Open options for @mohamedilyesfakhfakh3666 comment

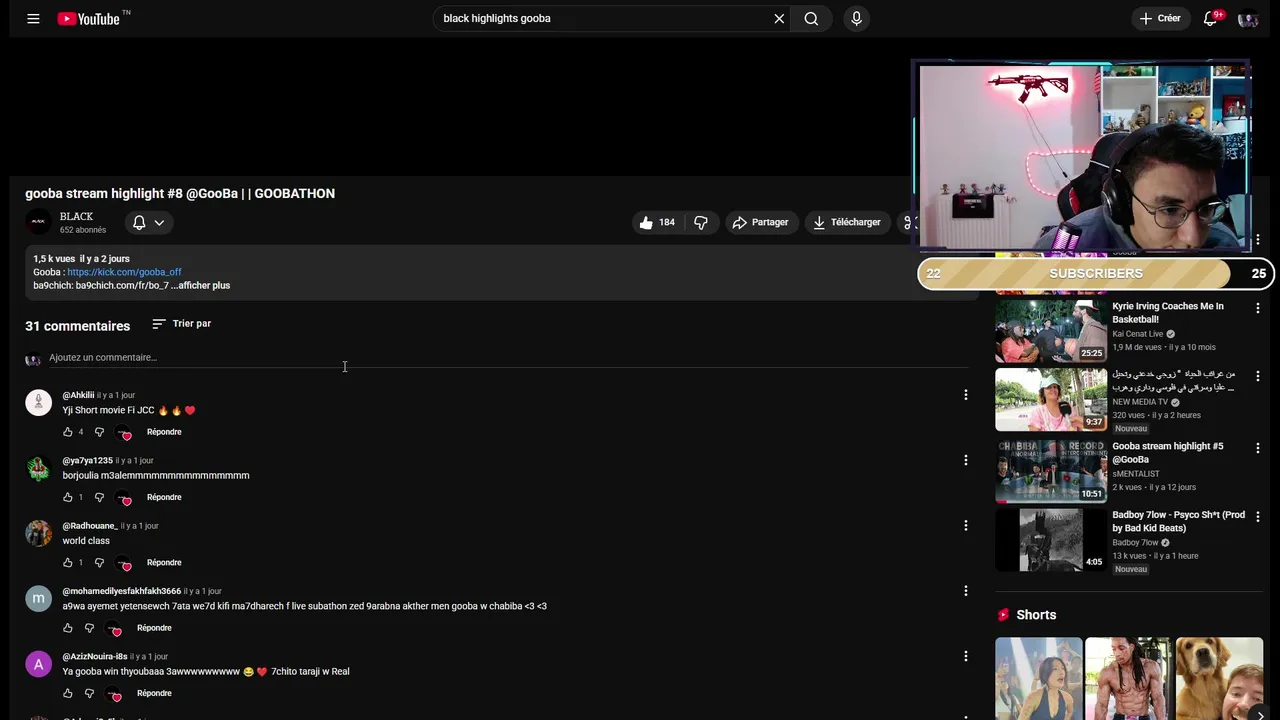[x=965, y=591]
